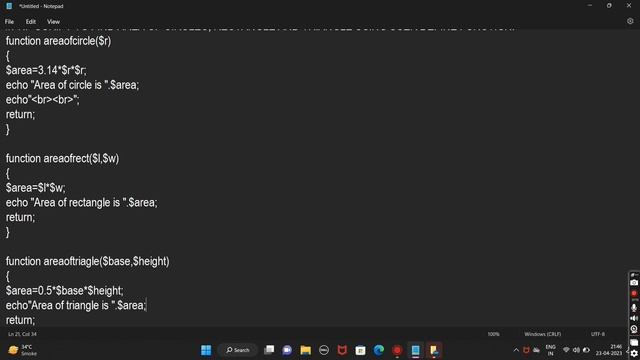The width and height of the screenshot is (640, 360).
Task: Click line '$area=3.14*$r*$r;'
Action: pos(46,71)
